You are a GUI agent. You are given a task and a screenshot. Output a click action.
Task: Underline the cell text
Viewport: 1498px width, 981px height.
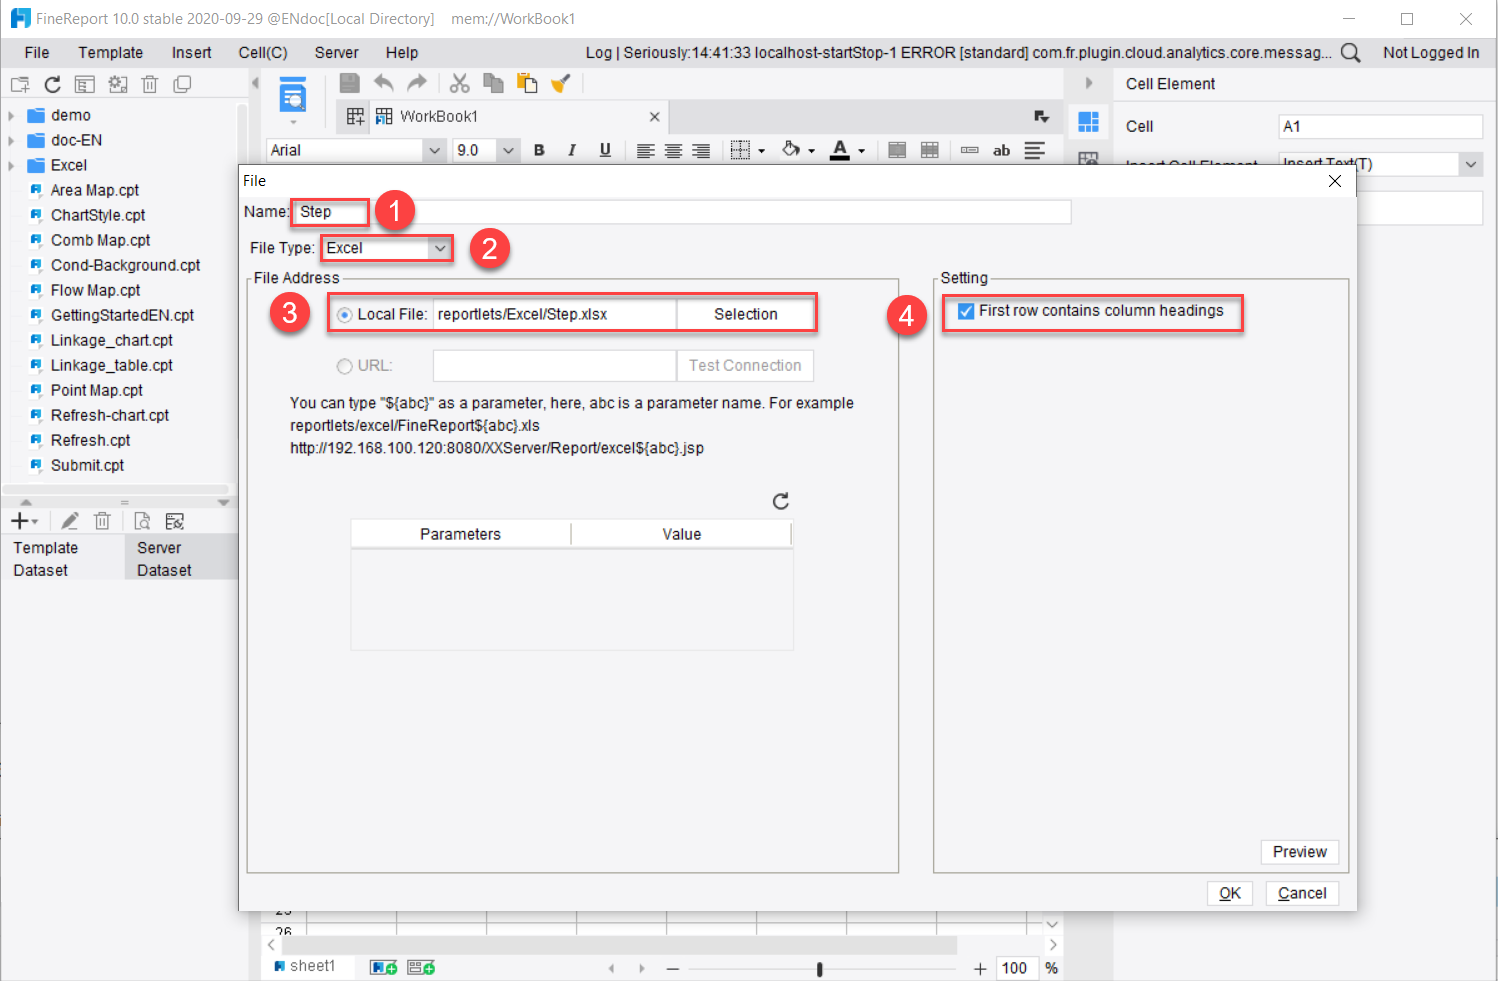(605, 150)
